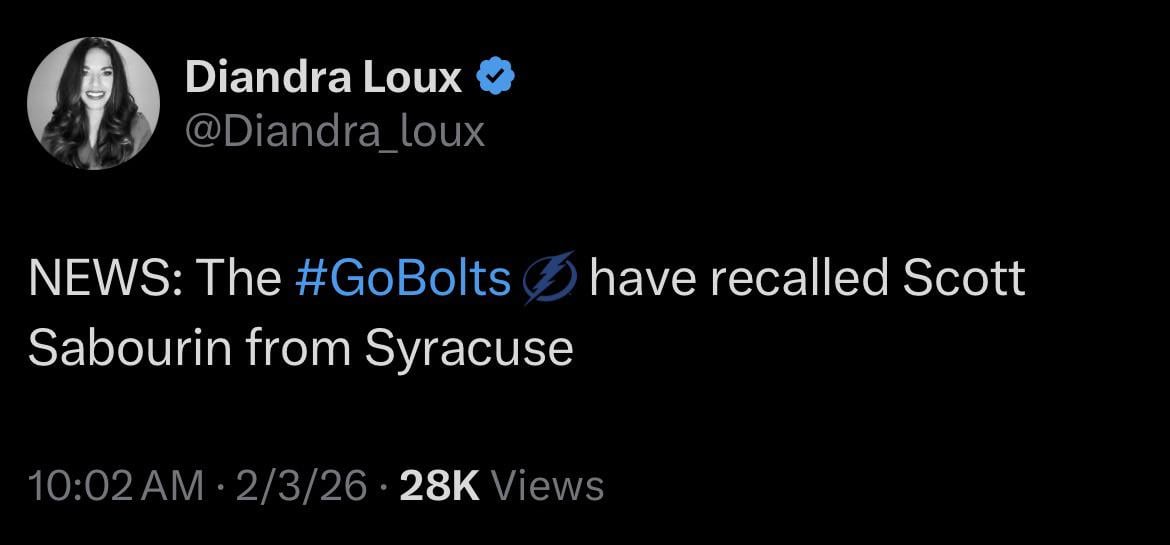
Task: Click the 10:02 AM timestamp
Action: pos(117,485)
